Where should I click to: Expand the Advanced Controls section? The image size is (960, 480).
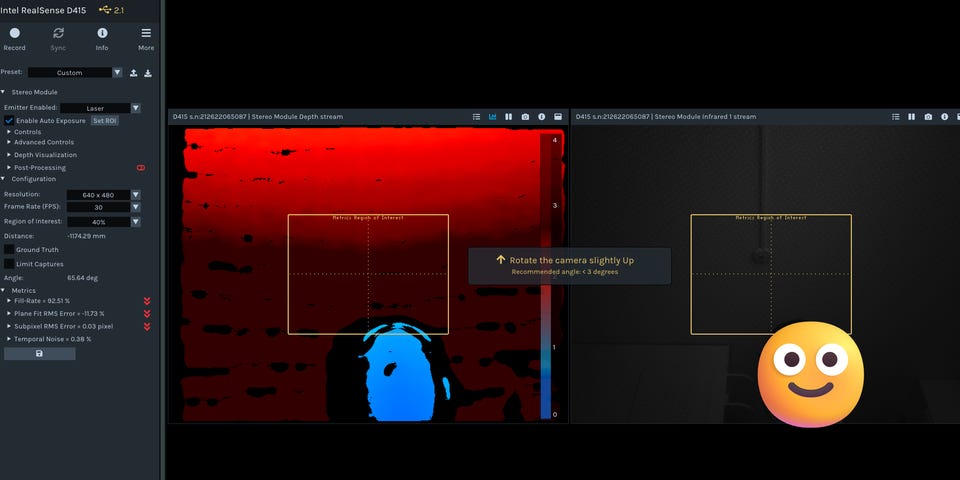(x=9, y=142)
